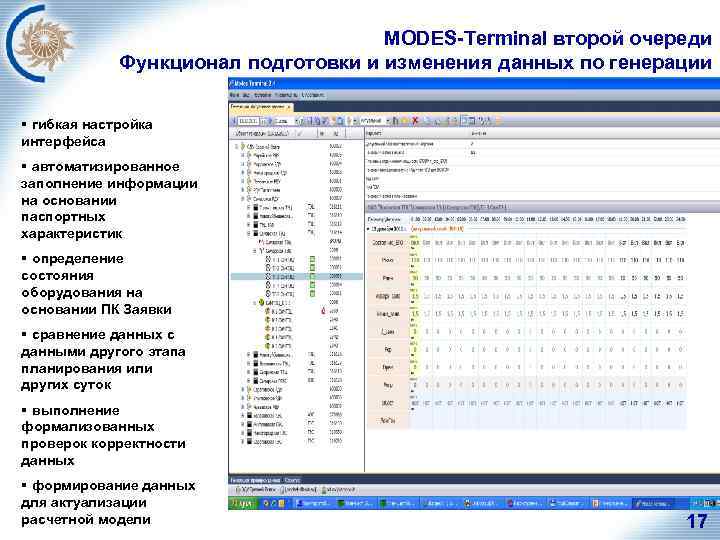Click the Параметр header of the properties grid

(x=417, y=133)
